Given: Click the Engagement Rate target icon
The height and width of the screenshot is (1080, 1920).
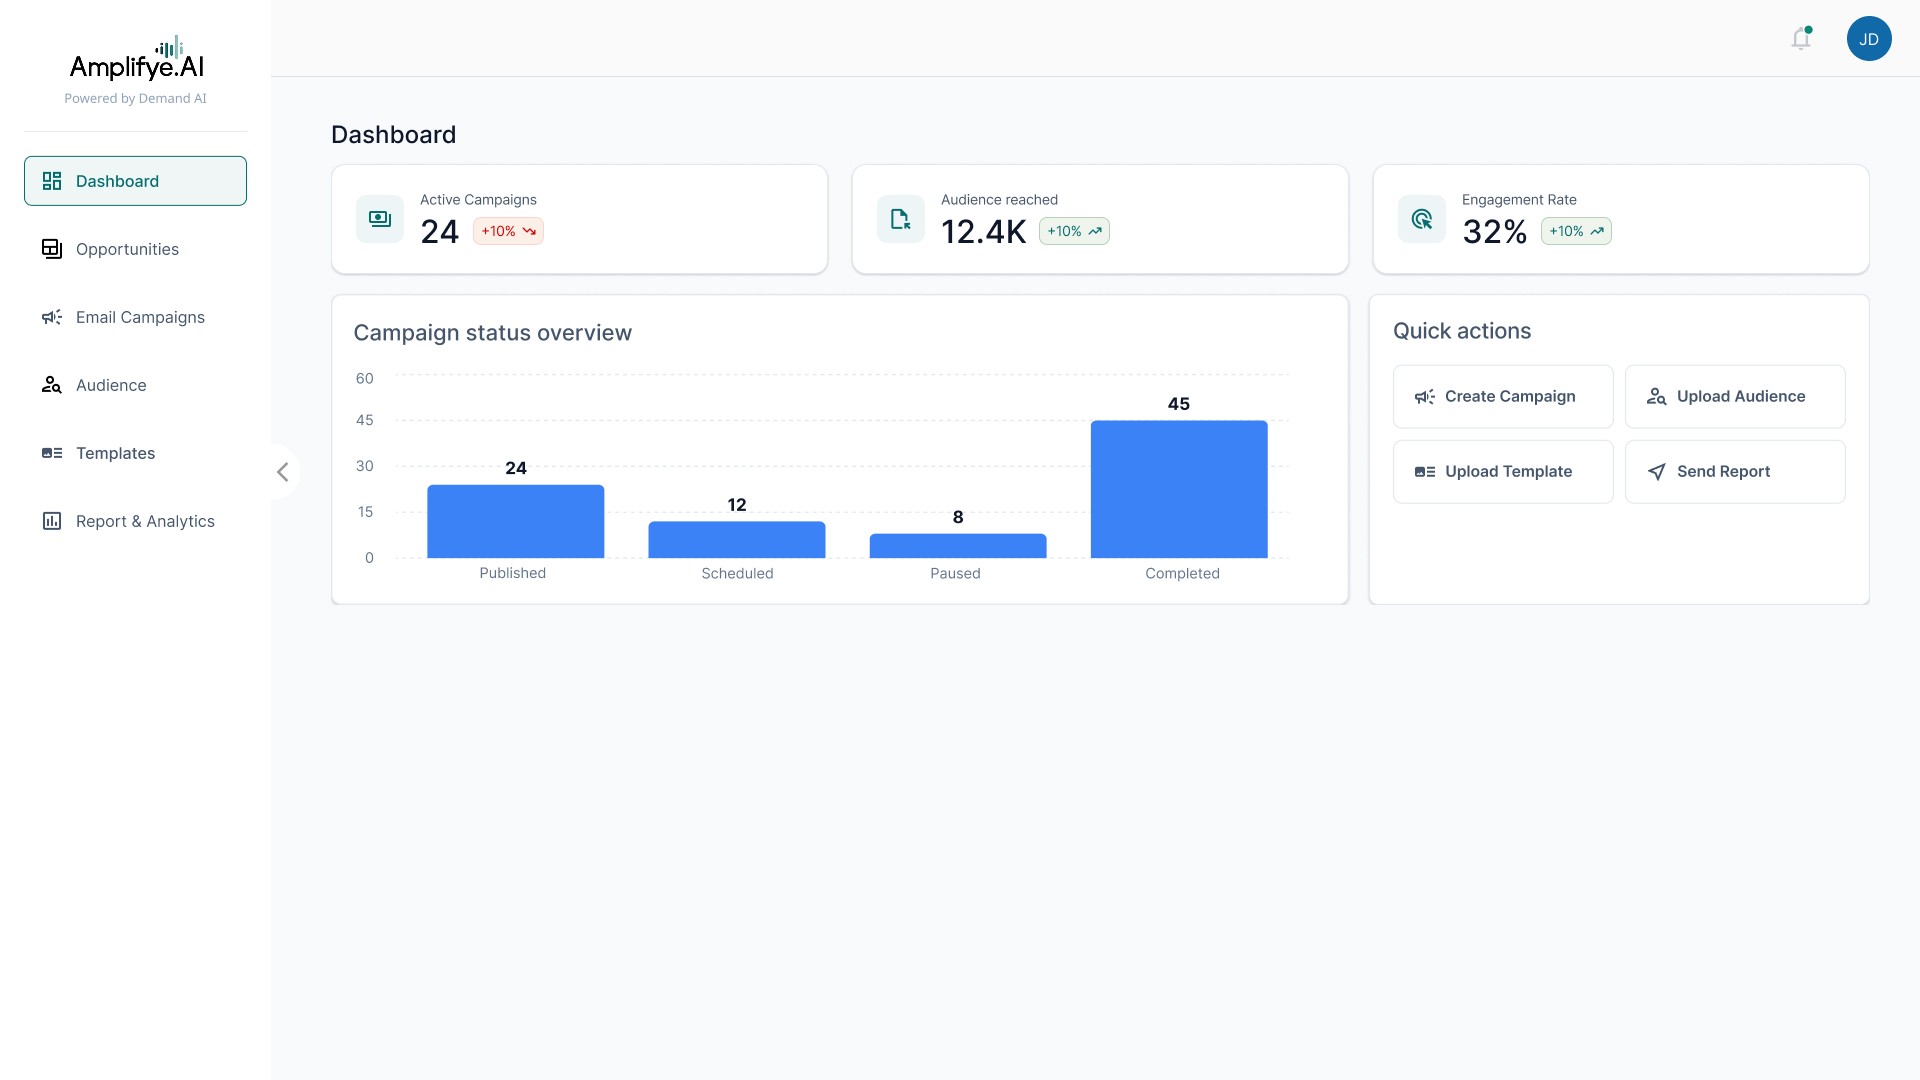Looking at the screenshot, I should [x=1421, y=219].
